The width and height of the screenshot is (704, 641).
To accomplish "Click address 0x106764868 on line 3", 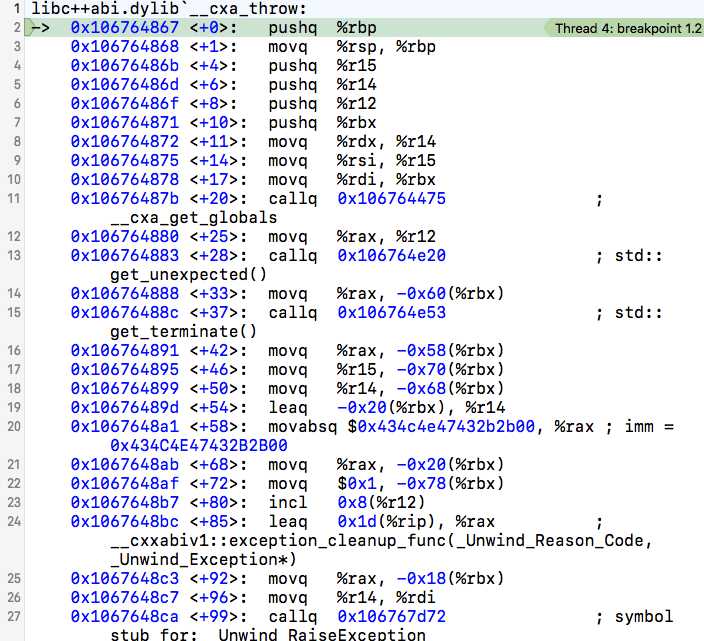I will coord(125,47).
